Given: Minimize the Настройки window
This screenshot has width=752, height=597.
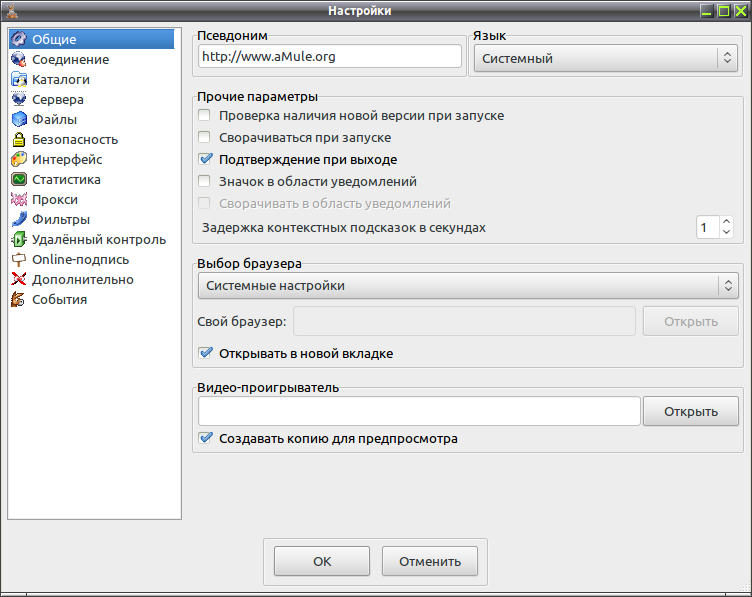Looking at the screenshot, I should pyautogui.click(x=706, y=11).
